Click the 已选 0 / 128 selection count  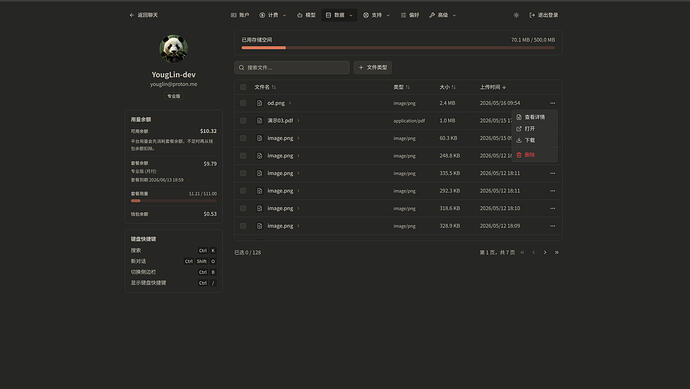click(x=248, y=252)
